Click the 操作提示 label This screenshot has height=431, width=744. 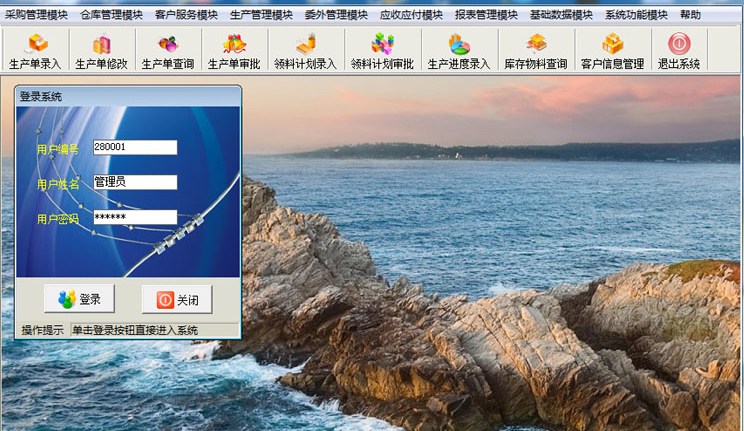(43, 330)
